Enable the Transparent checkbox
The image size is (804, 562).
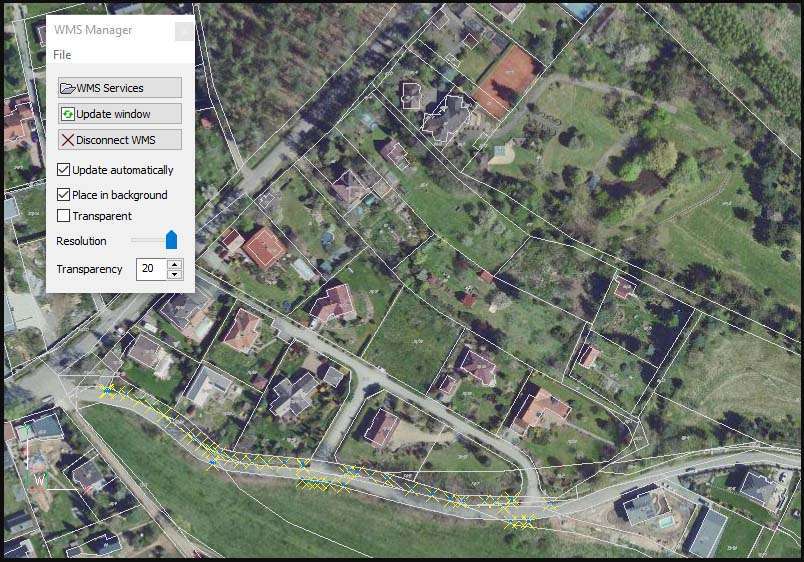click(64, 215)
